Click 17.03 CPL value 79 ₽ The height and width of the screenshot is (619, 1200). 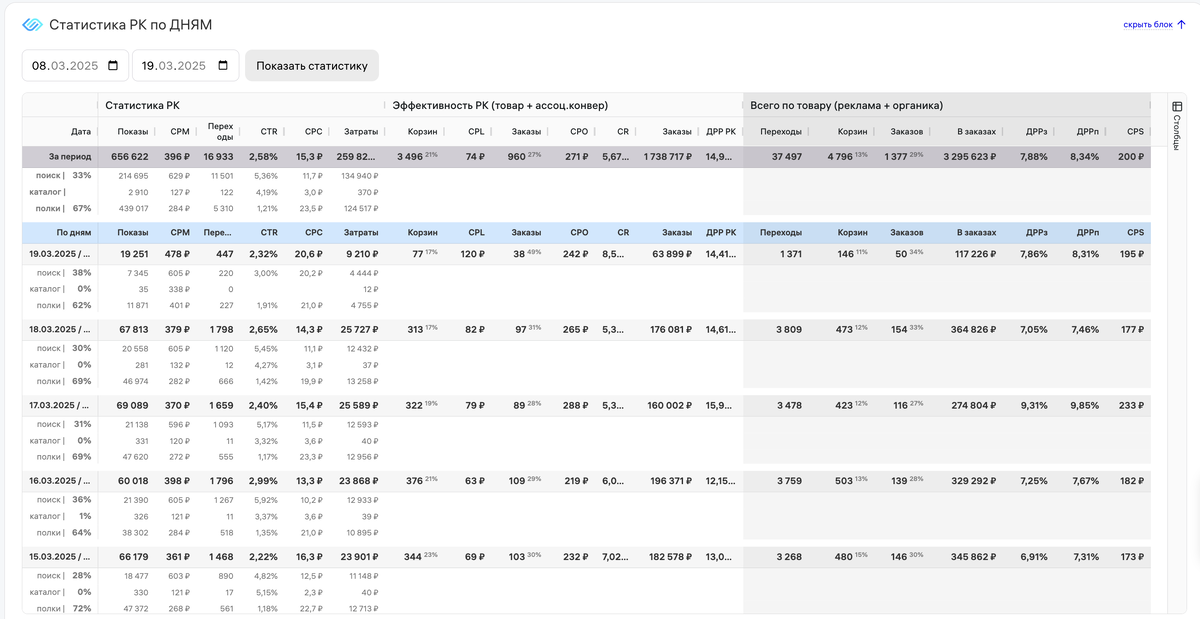[474, 405]
